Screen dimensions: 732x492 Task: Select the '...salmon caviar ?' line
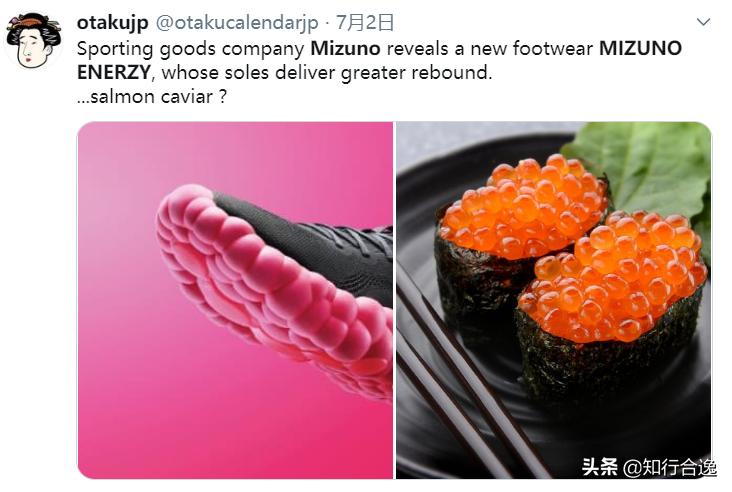(x=152, y=97)
